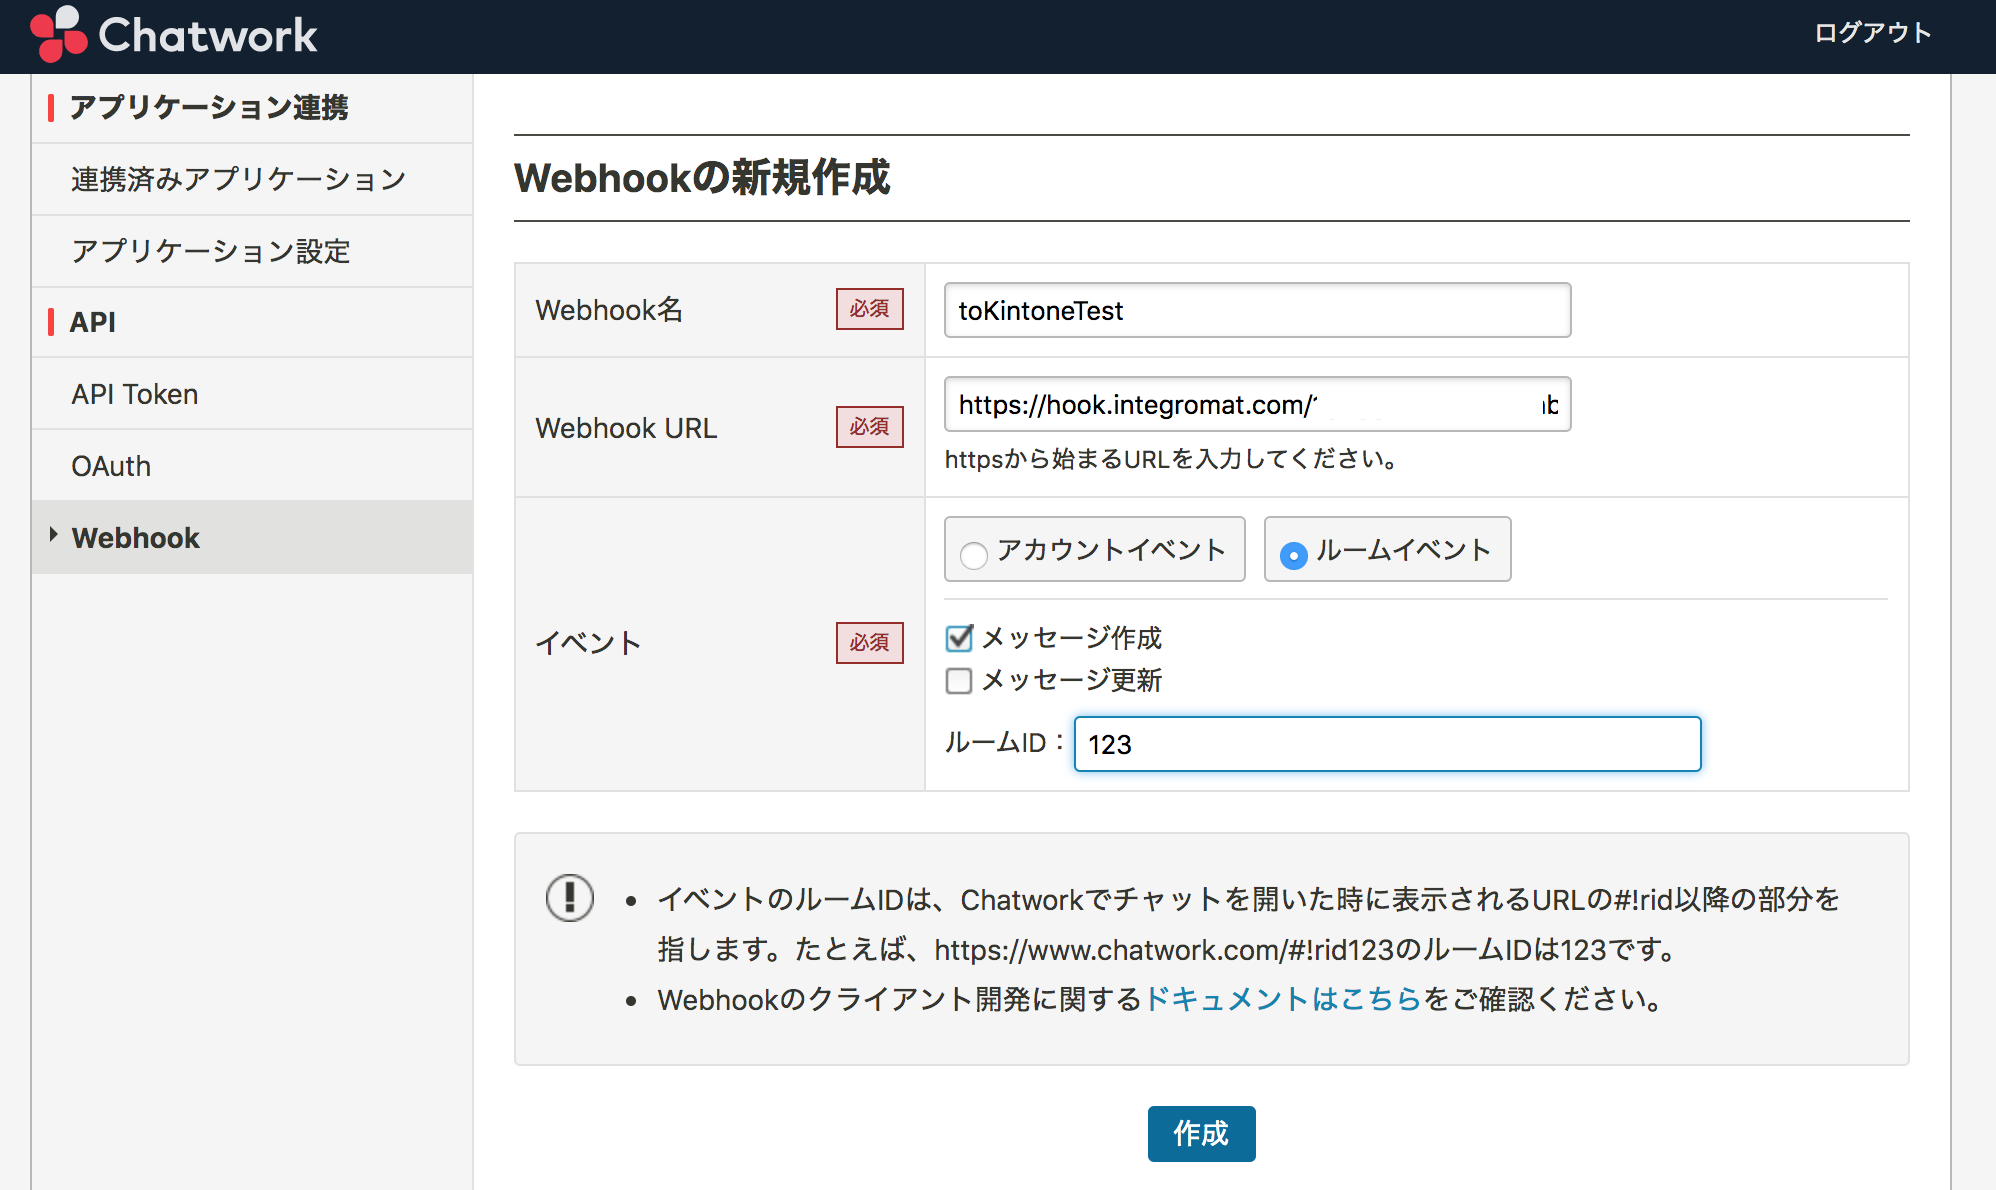Enable the メッセージ更新 checkbox
This screenshot has width=1996, height=1190.
coord(959,681)
